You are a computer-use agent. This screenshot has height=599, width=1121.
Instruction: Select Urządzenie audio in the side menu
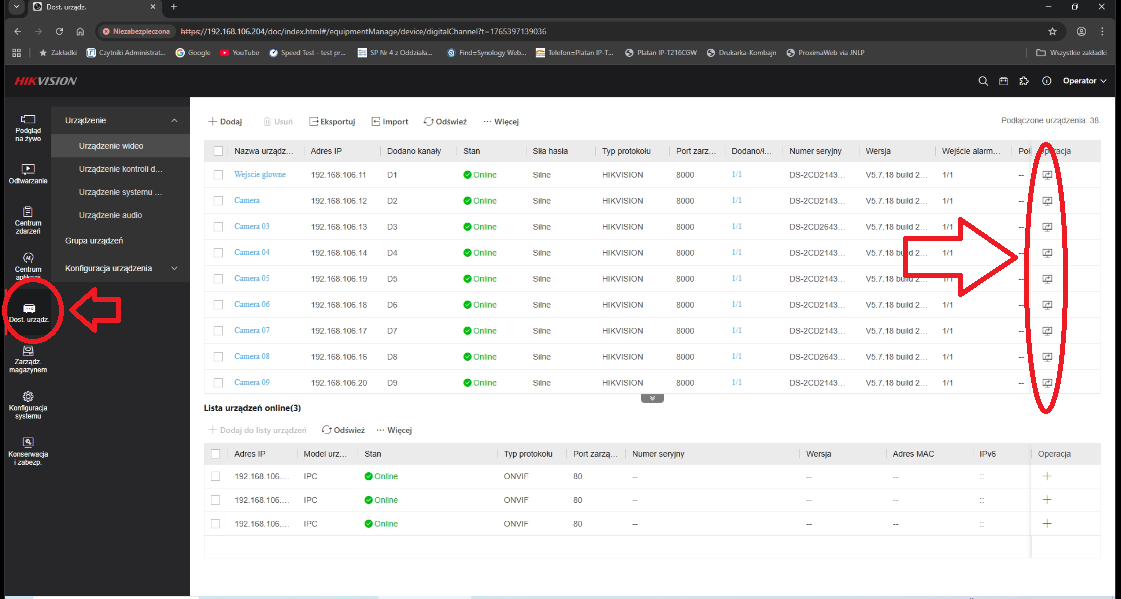[110, 215]
